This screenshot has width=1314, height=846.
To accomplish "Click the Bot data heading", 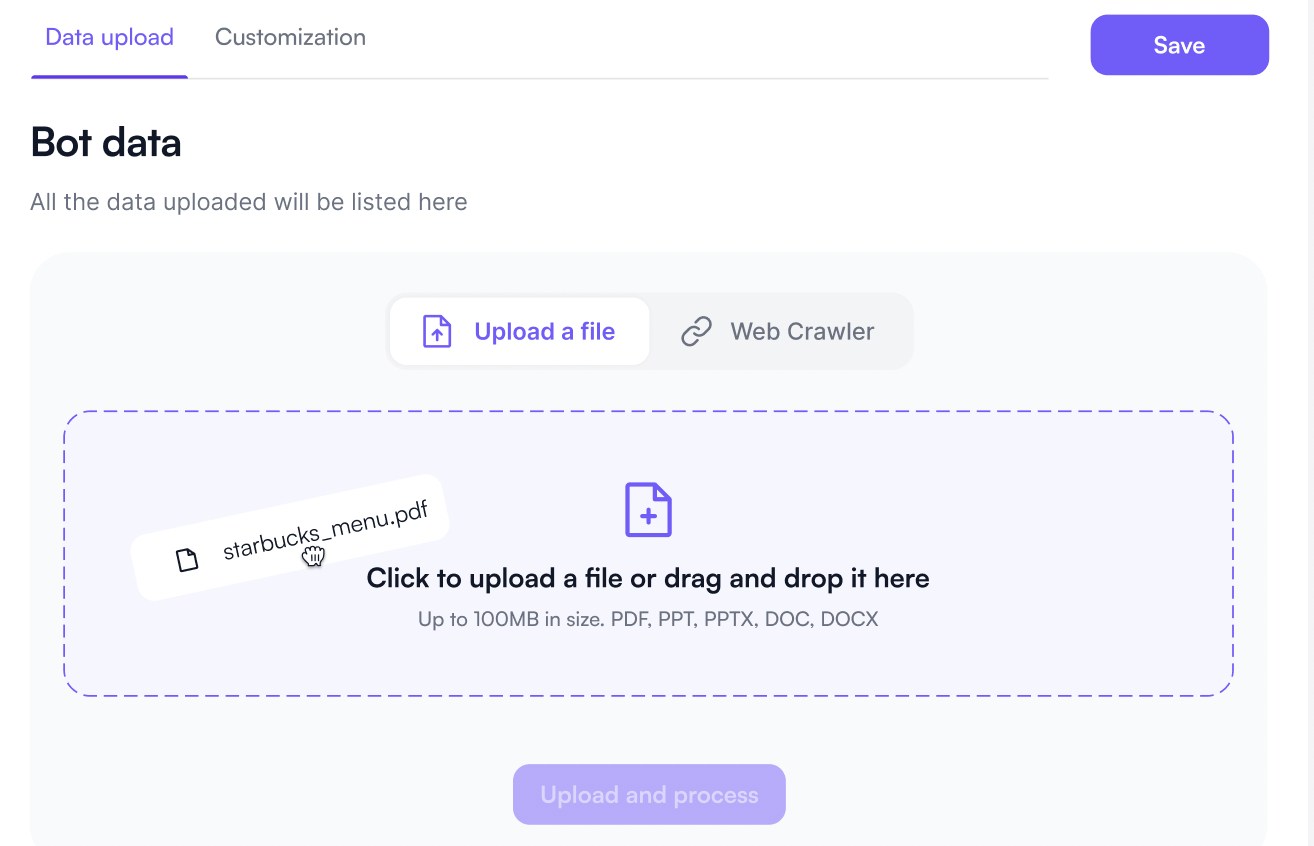I will coord(105,142).
